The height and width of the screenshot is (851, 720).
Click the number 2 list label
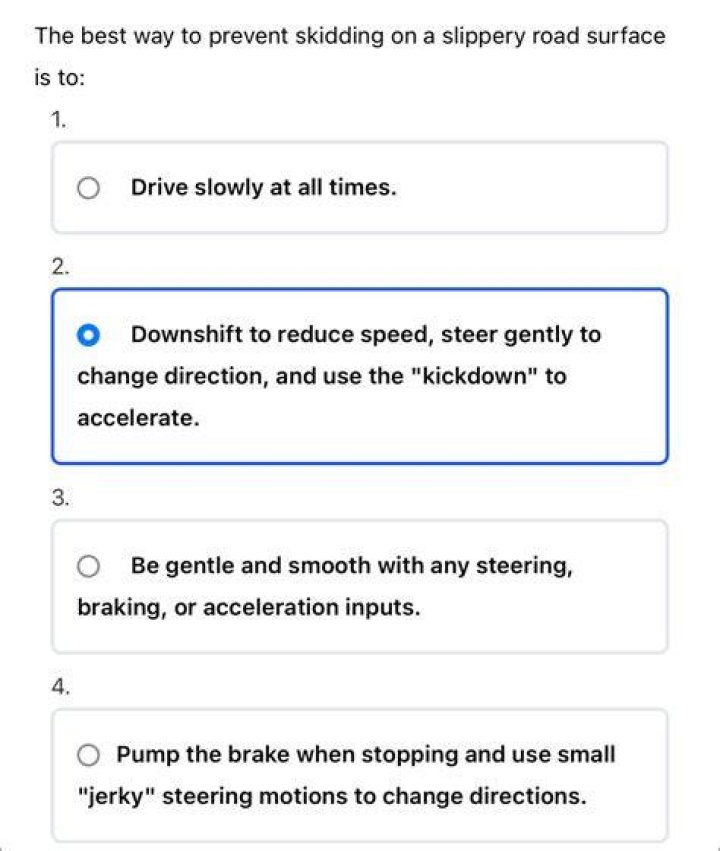(x=60, y=266)
